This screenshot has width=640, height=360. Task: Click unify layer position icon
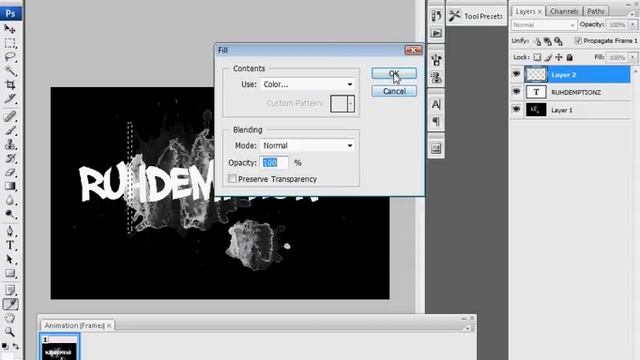click(x=537, y=41)
